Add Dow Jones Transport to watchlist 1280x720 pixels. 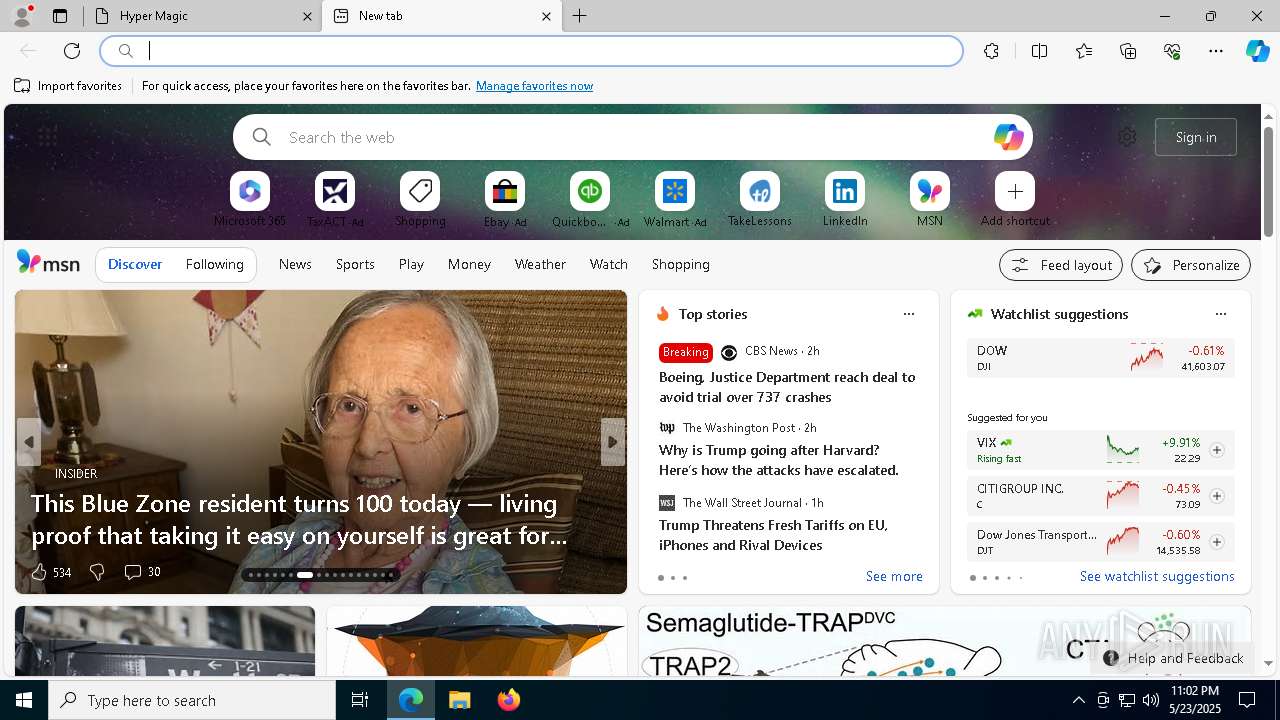point(1216,542)
